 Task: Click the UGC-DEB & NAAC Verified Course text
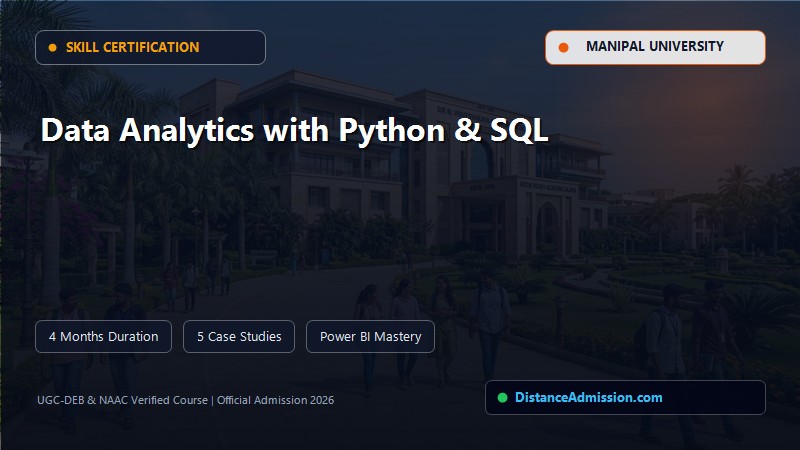(x=122, y=400)
